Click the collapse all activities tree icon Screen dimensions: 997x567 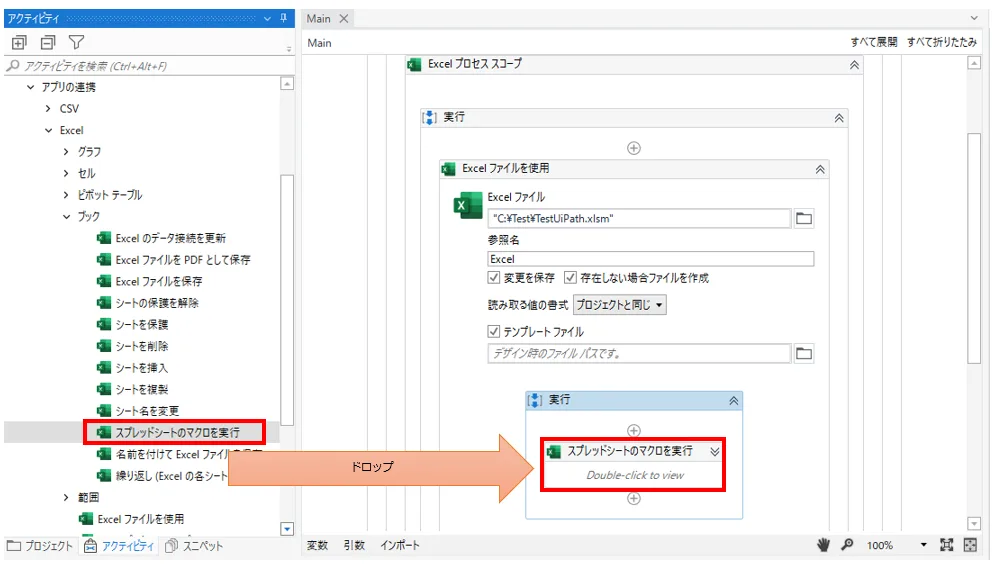tap(47, 42)
